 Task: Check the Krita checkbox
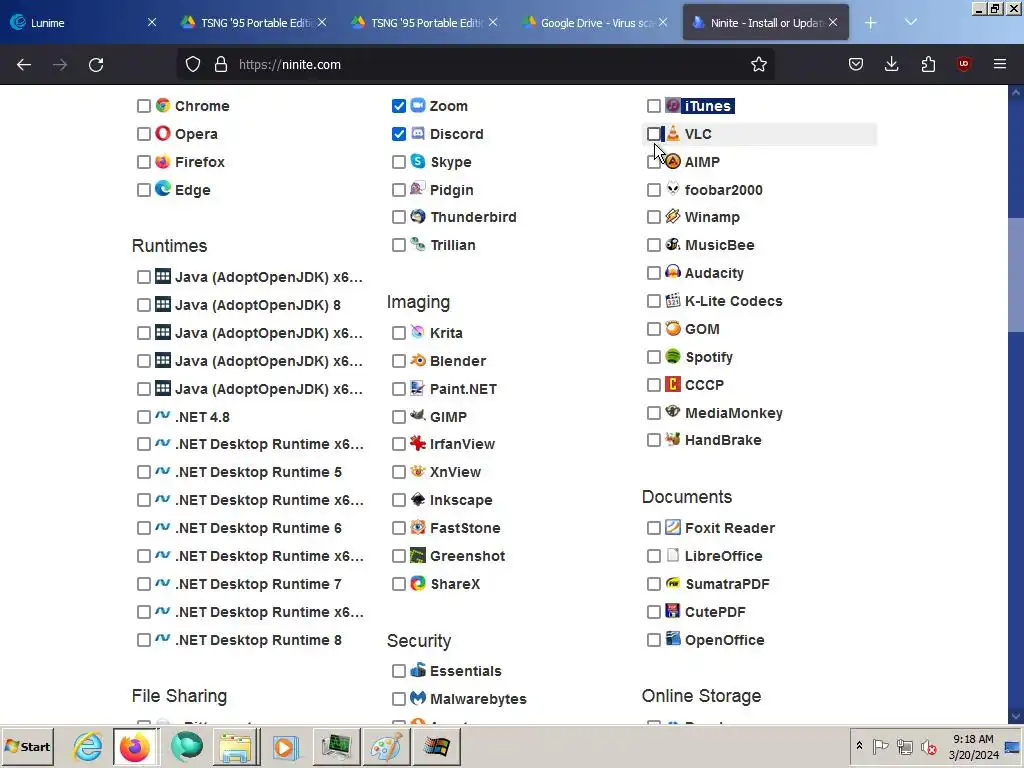(398, 333)
